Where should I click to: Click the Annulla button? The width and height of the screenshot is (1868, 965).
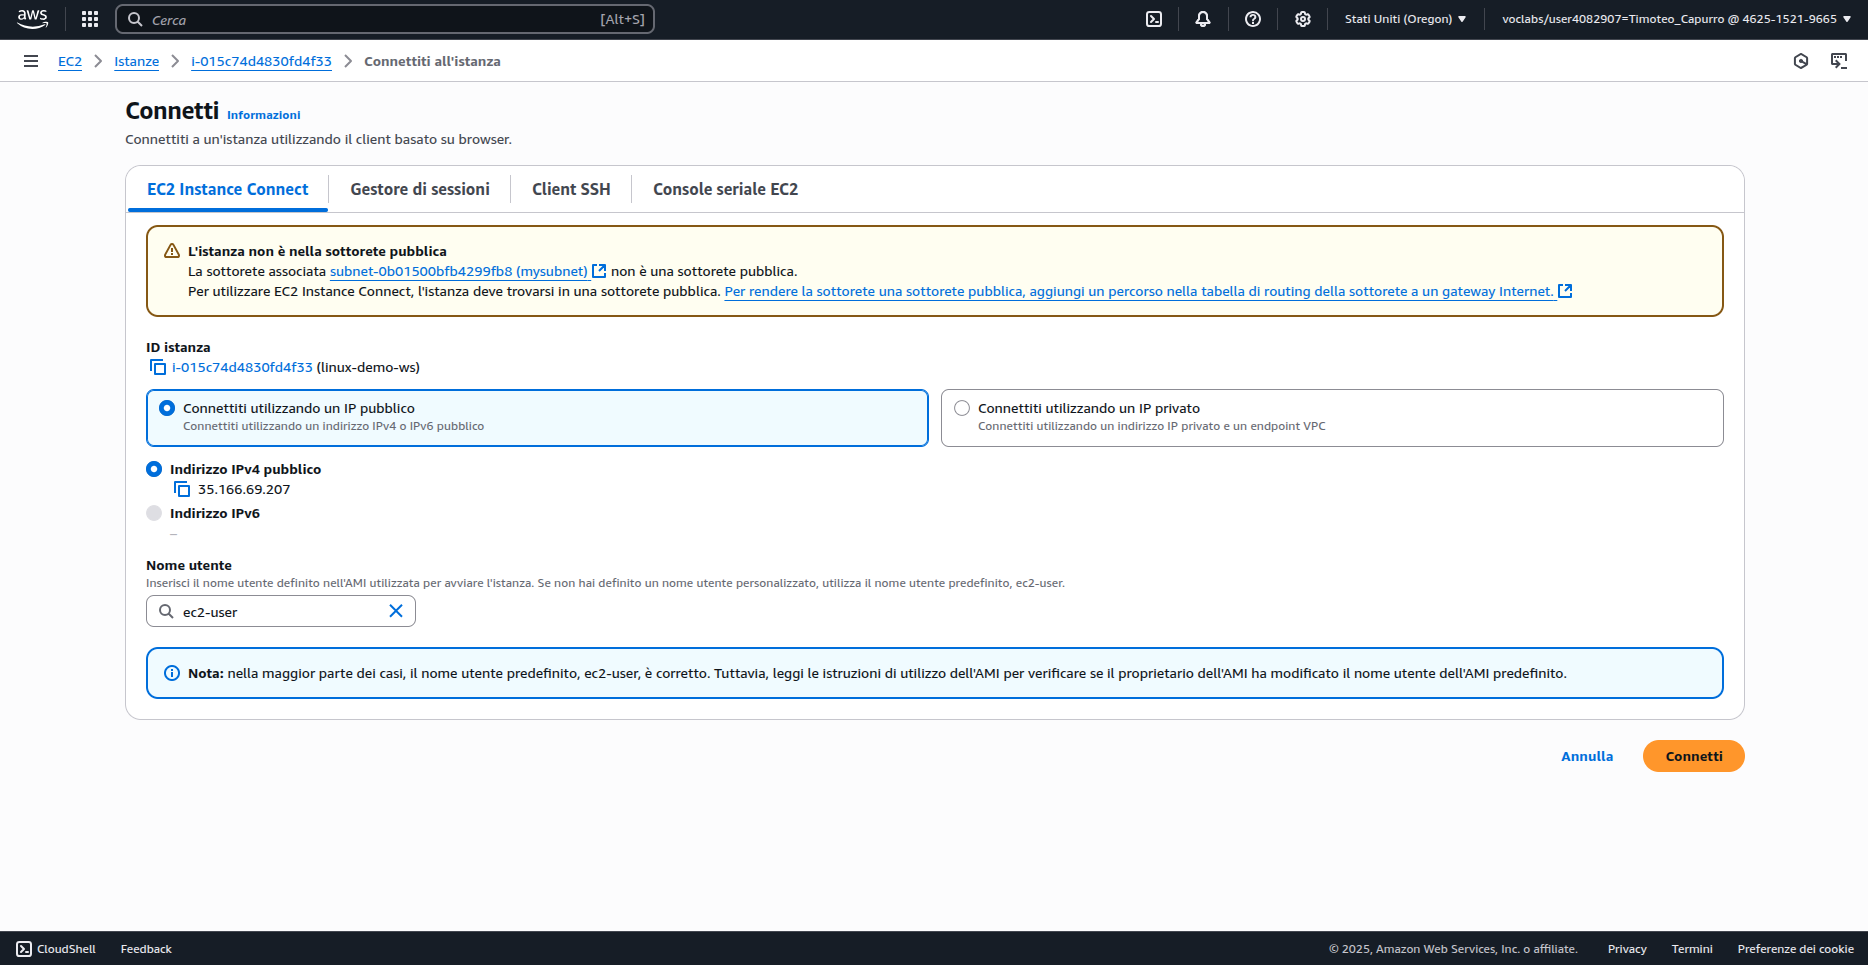tap(1587, 756)
